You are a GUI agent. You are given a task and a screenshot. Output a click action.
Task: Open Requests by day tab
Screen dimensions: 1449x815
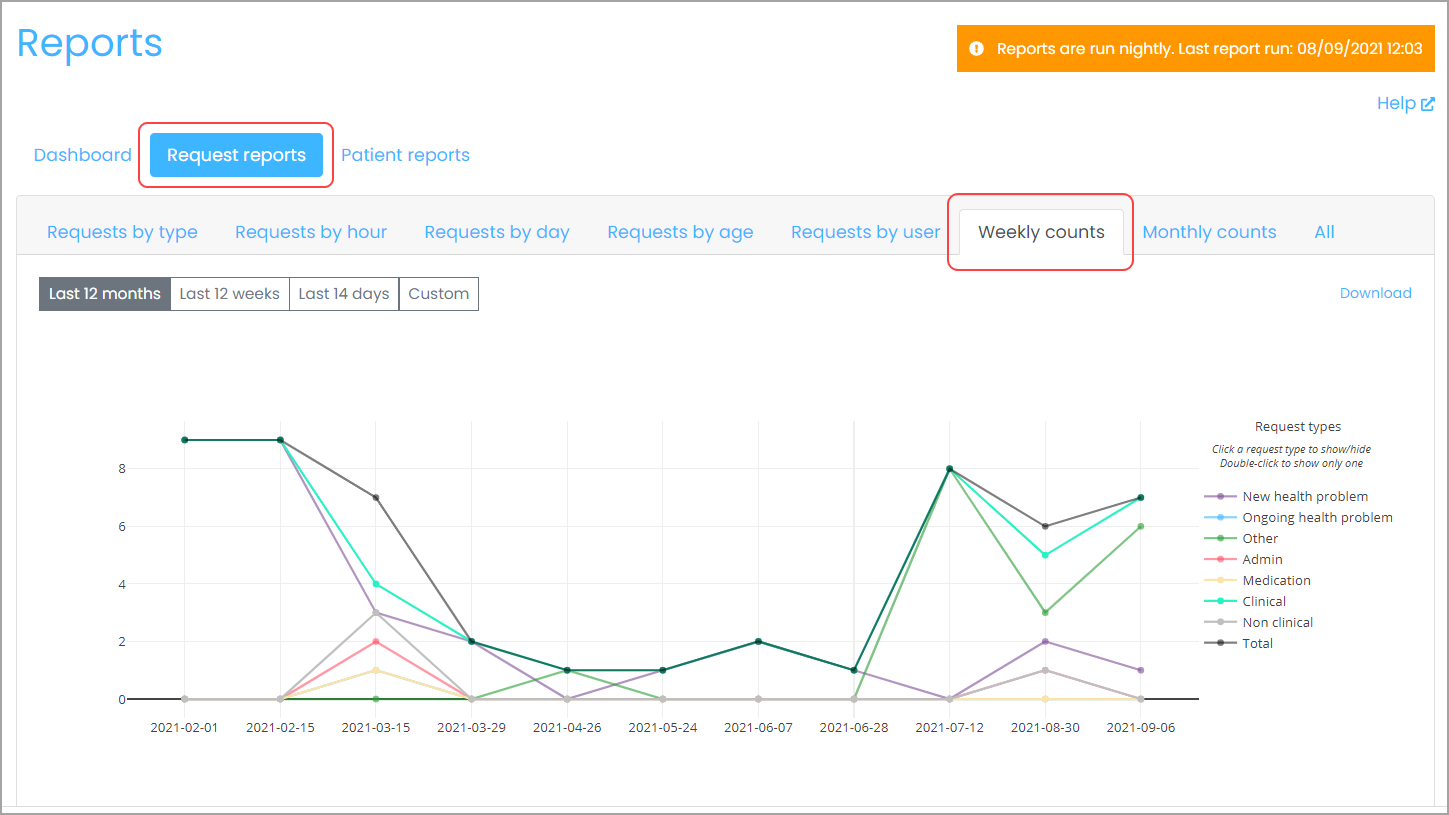[497, 232]
